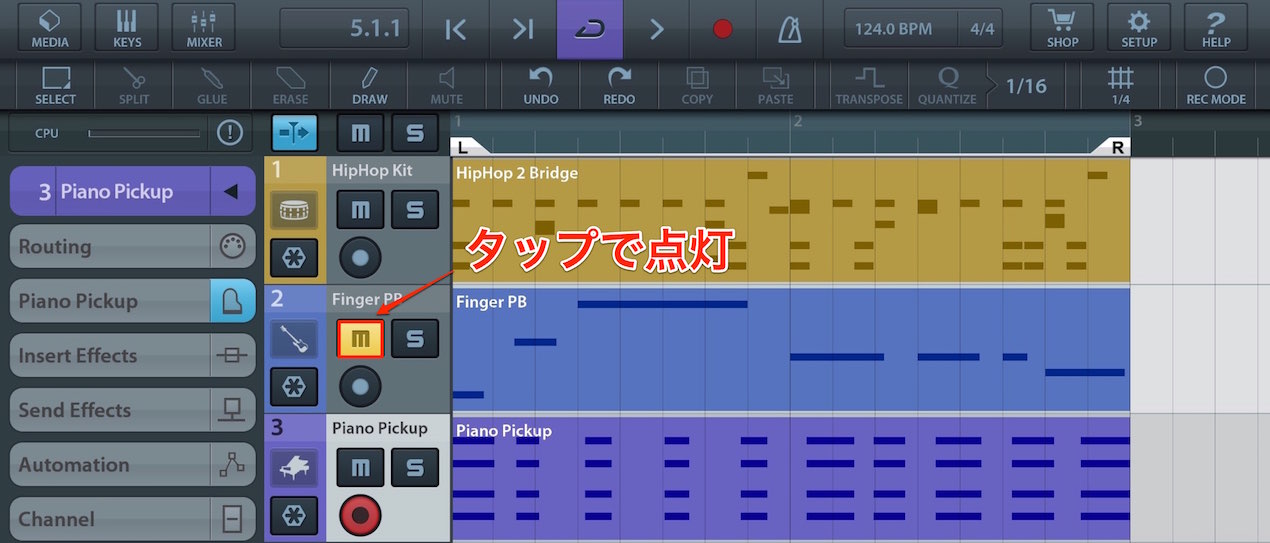Image resolution: width=1270 pixels, height=543 pixels.
Task: Toggle the blue track list width button
Action: pyautogui.click(x=294, y=132)
